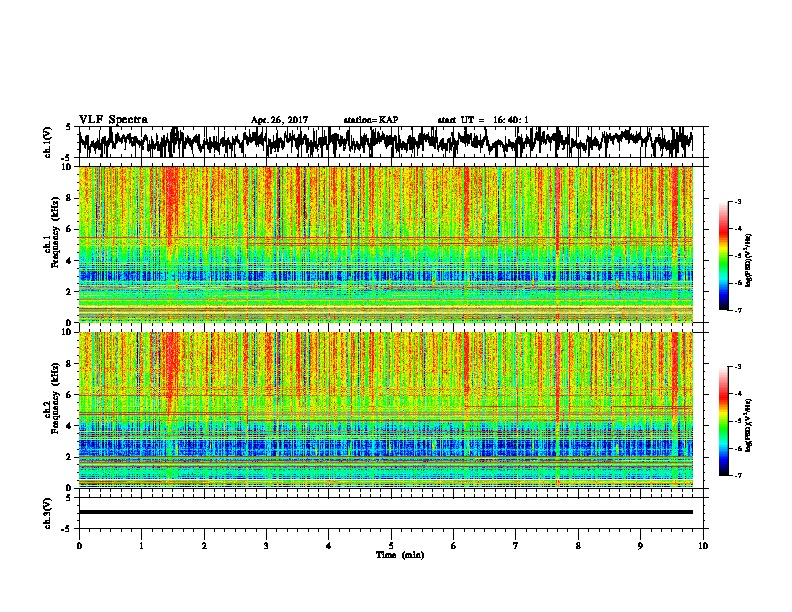
Task: Click the "6" kHz tick label on the ch.2 frequency axis
Action: pos(70,394)
